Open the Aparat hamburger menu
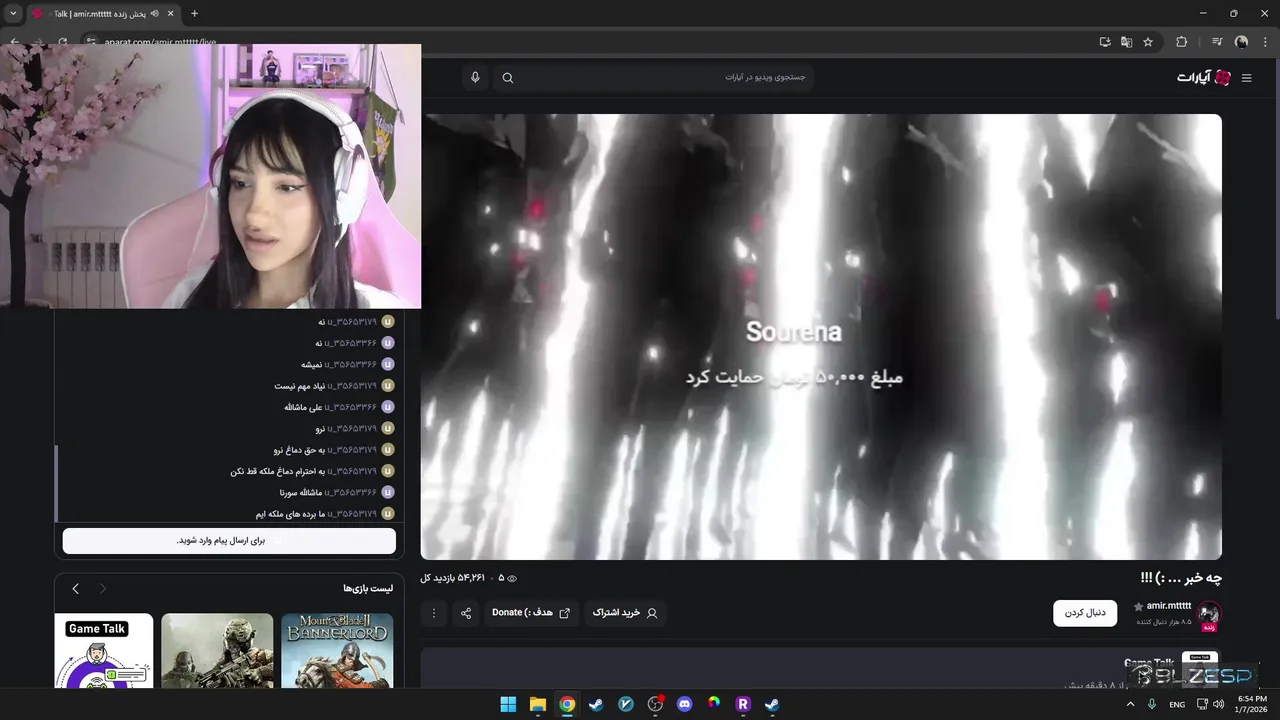The width and height of the screenshot is (1280, 720). click(x=1246, y=78)
